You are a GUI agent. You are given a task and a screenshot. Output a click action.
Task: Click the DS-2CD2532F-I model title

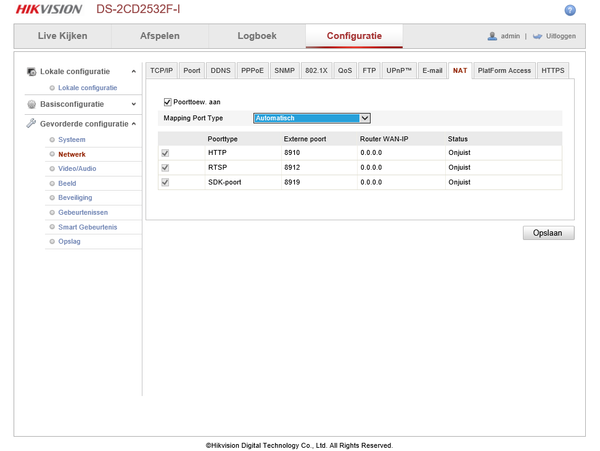(138, 9)
